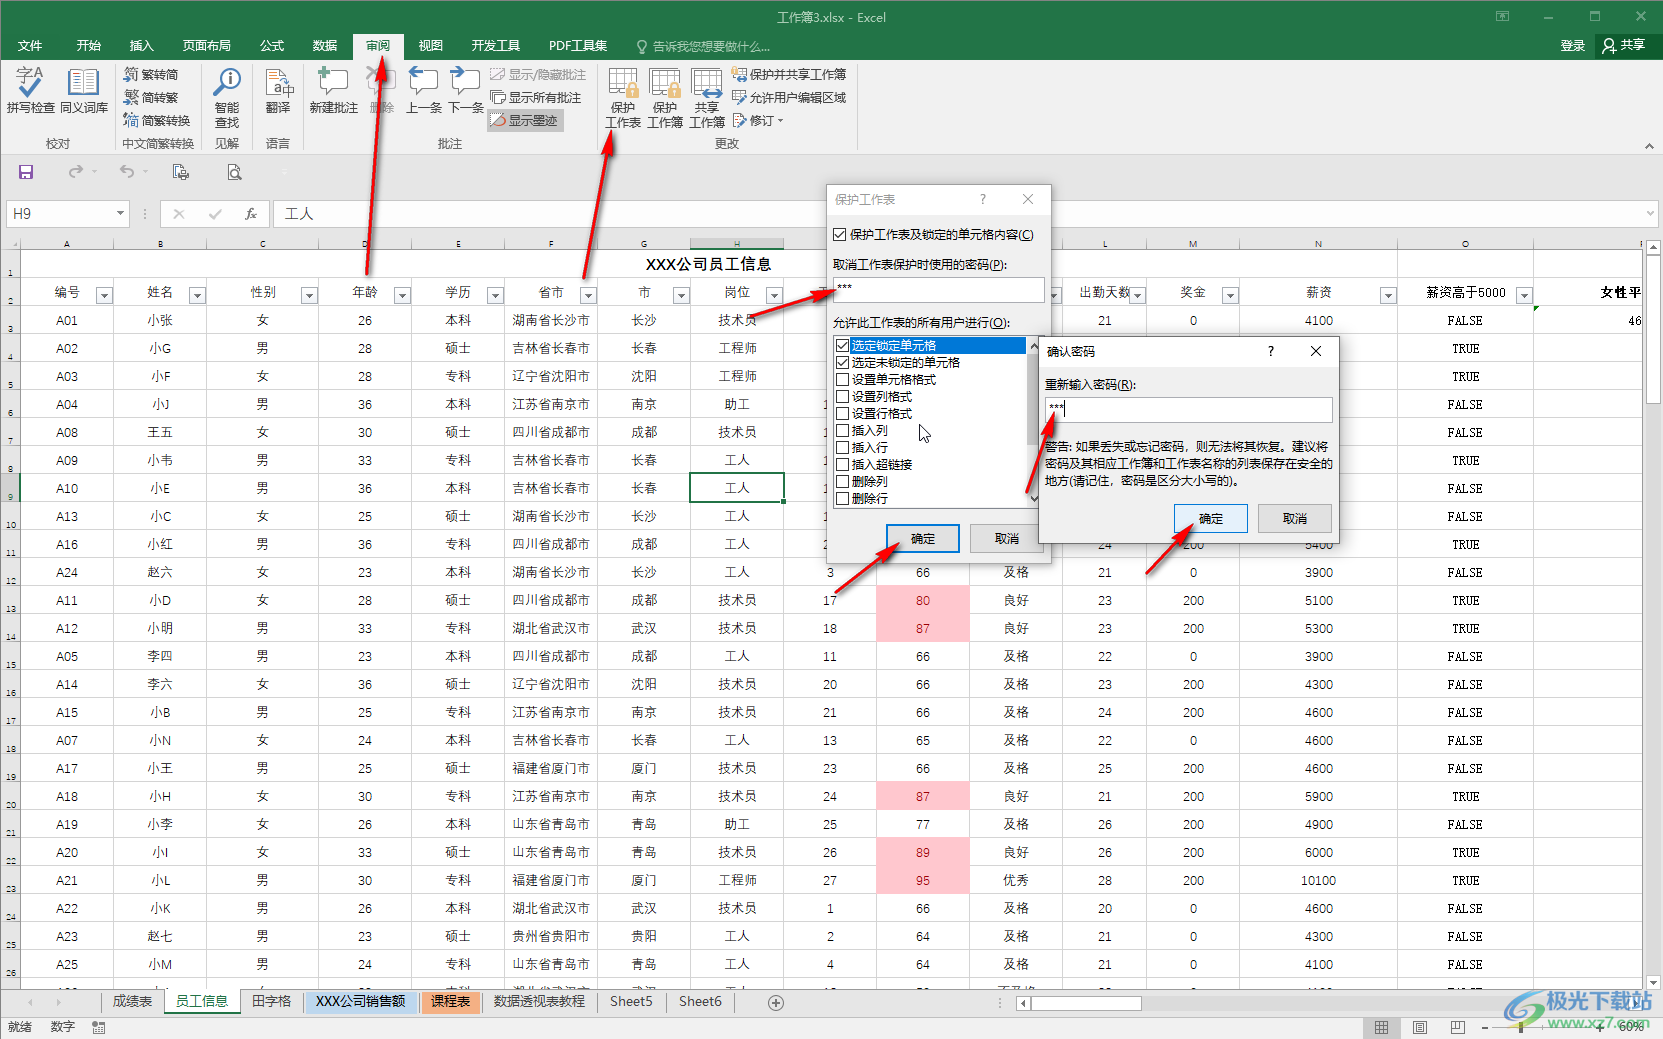Image resolution: width=1663 pixels, height=1039 pixels.
Task: Uncheck Select unlocked cells option
Action: point(843,363)
